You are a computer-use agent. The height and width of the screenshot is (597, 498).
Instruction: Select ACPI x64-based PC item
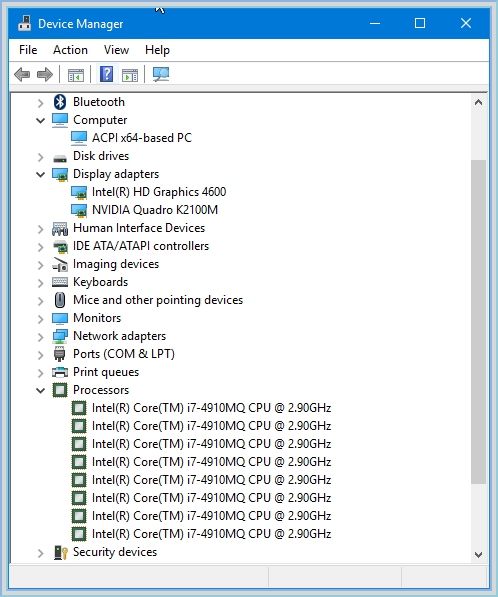coord(142,138)
